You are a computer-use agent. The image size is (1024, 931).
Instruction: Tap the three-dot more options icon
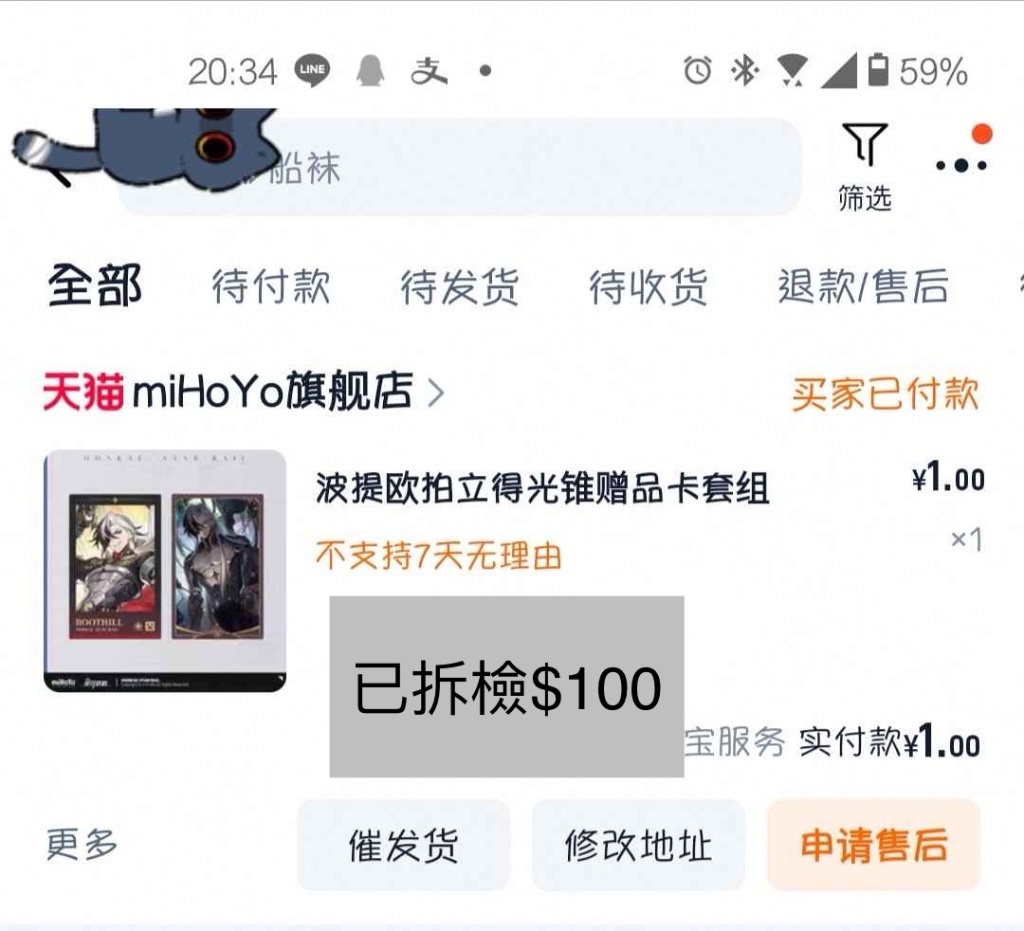click(962, 165)
